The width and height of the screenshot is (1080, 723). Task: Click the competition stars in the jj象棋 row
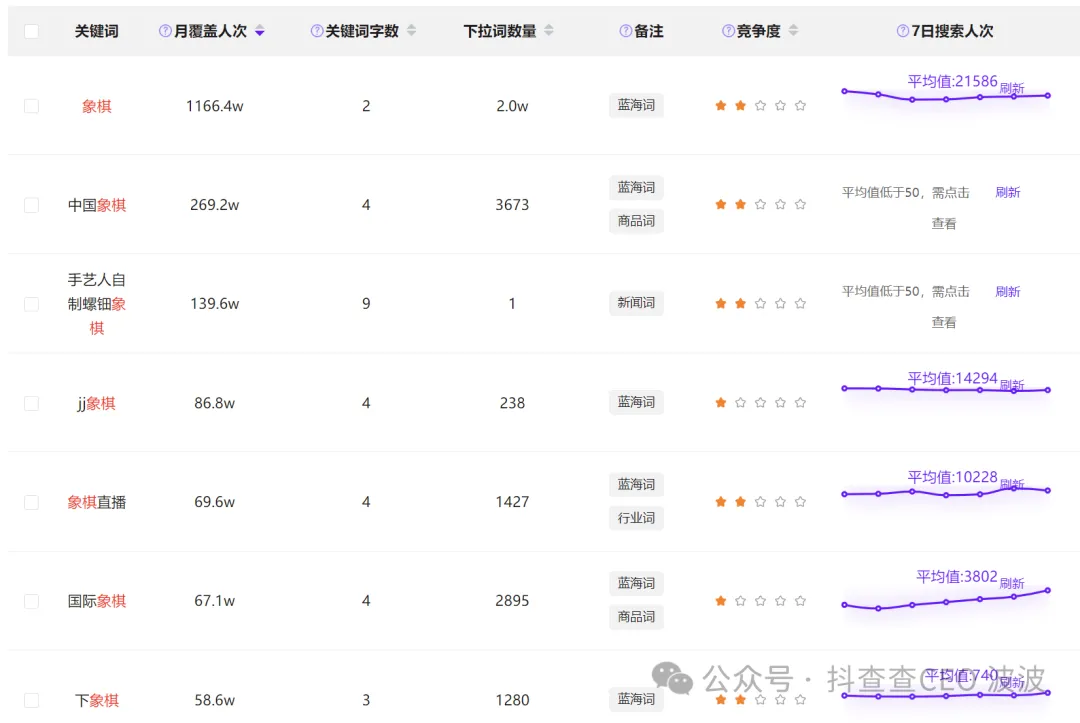760,403
